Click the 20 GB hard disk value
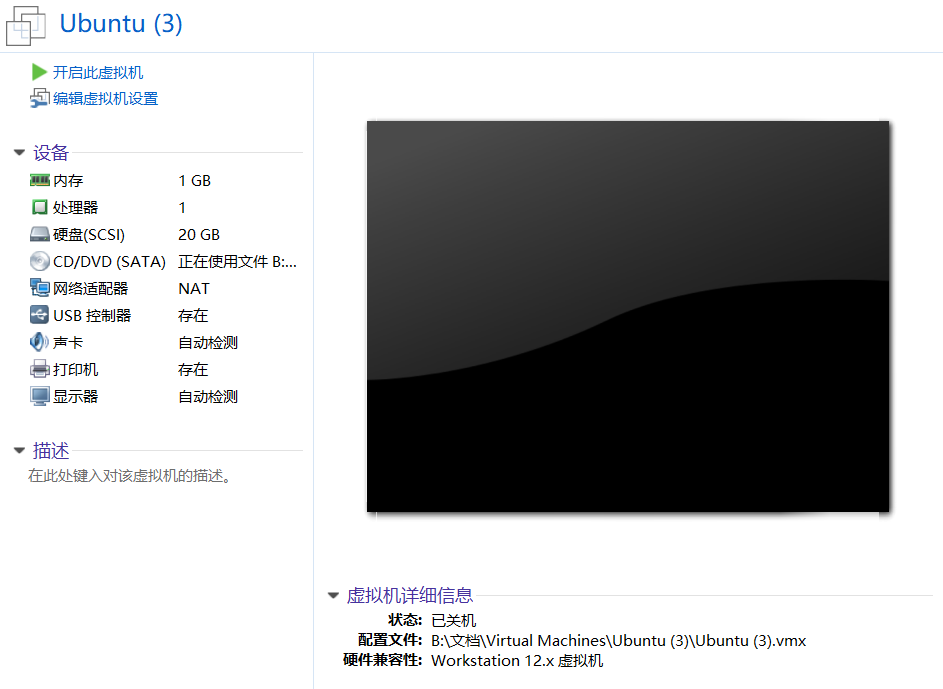 click(x=199, y=235)
